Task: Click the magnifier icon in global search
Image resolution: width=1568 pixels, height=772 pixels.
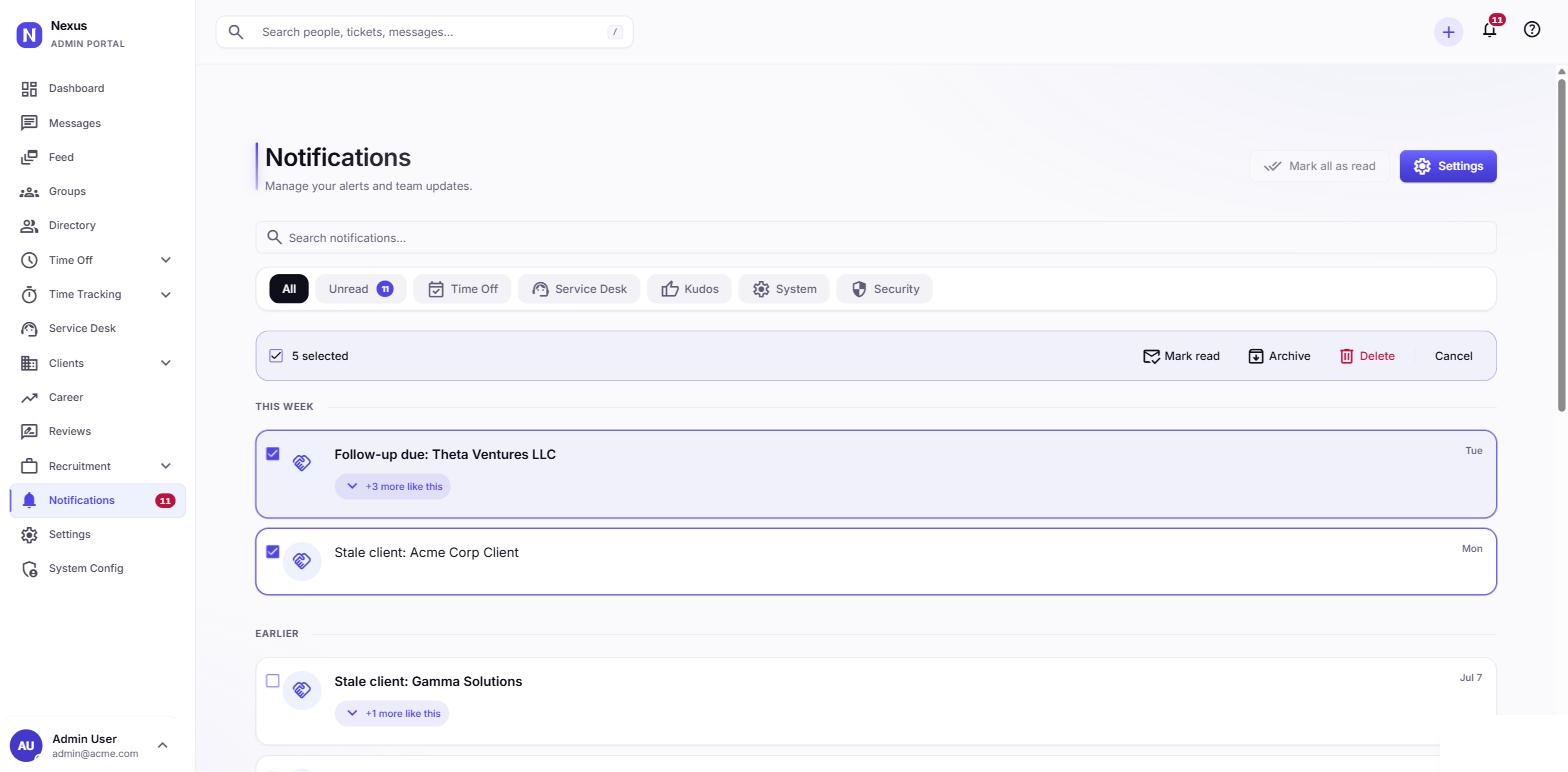Action: [236, 32]
